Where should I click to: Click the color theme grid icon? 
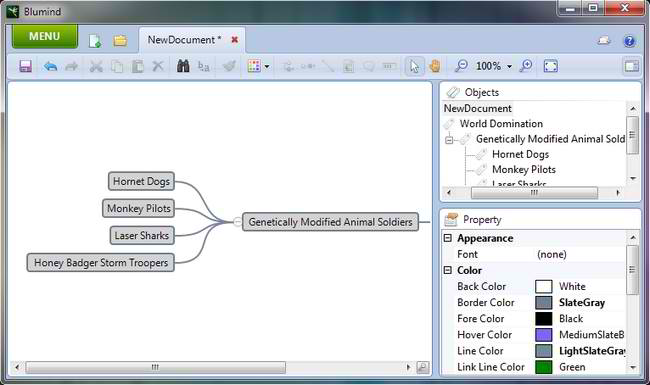(x=254, y=66)
